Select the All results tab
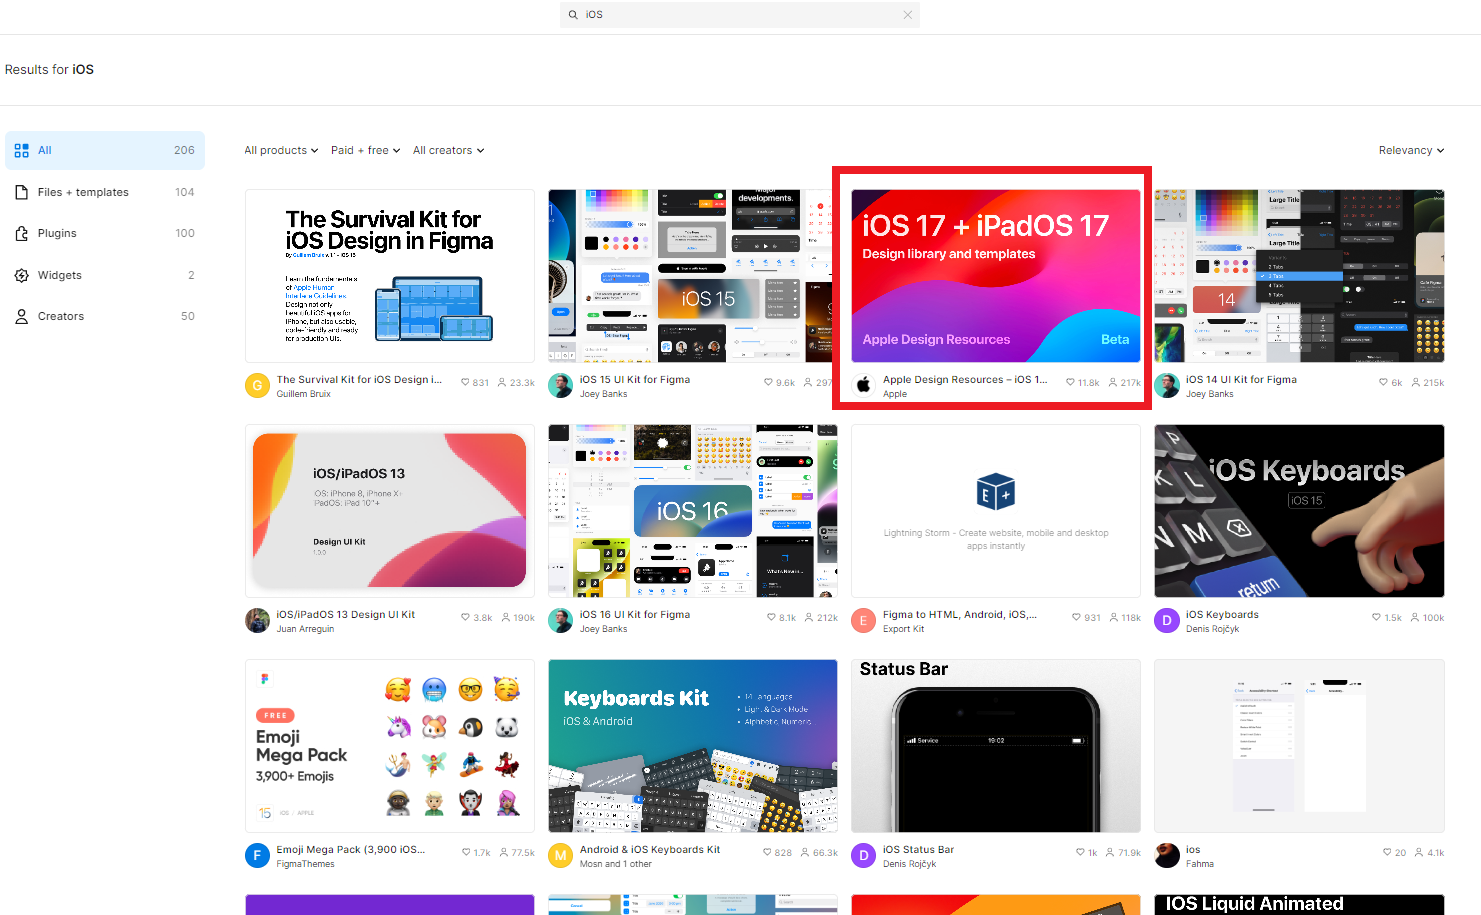The image size is (1481, 915). [x=105, y=150]
